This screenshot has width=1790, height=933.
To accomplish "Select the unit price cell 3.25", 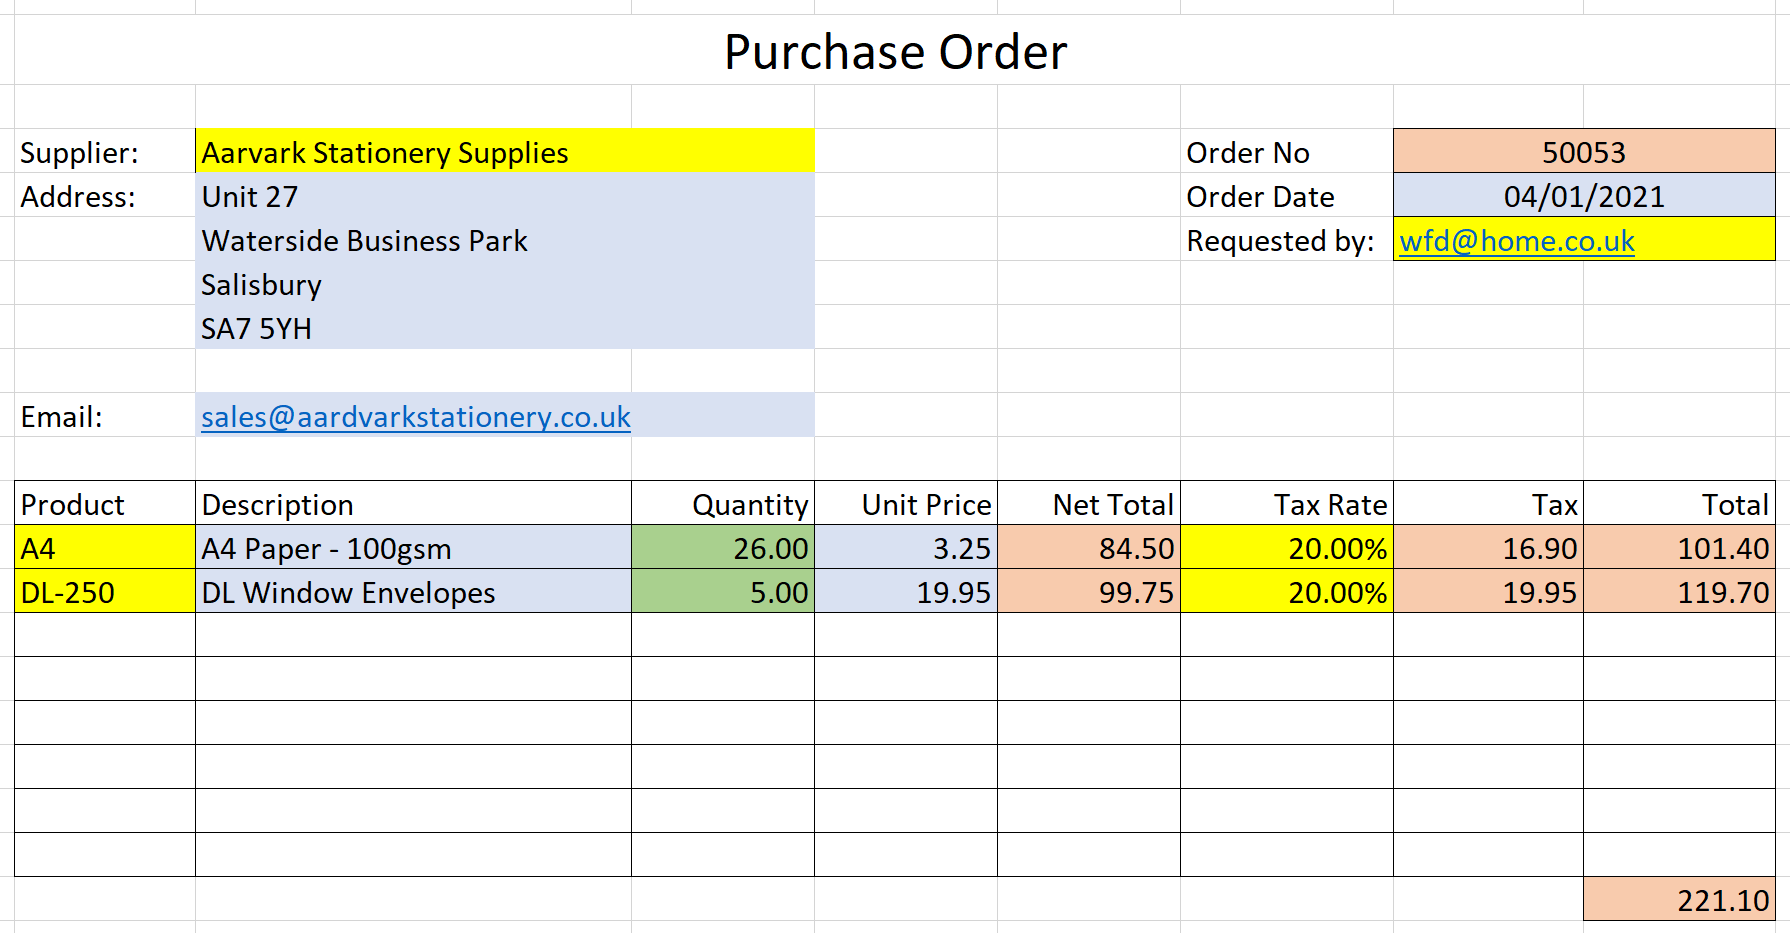I will click(x=905, y=548).
